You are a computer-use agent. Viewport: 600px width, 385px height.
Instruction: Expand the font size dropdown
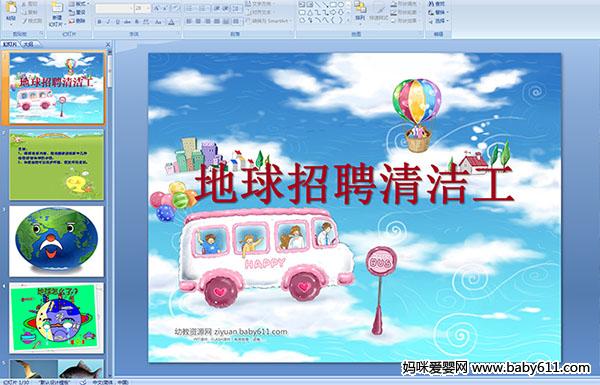click(148, 8)
